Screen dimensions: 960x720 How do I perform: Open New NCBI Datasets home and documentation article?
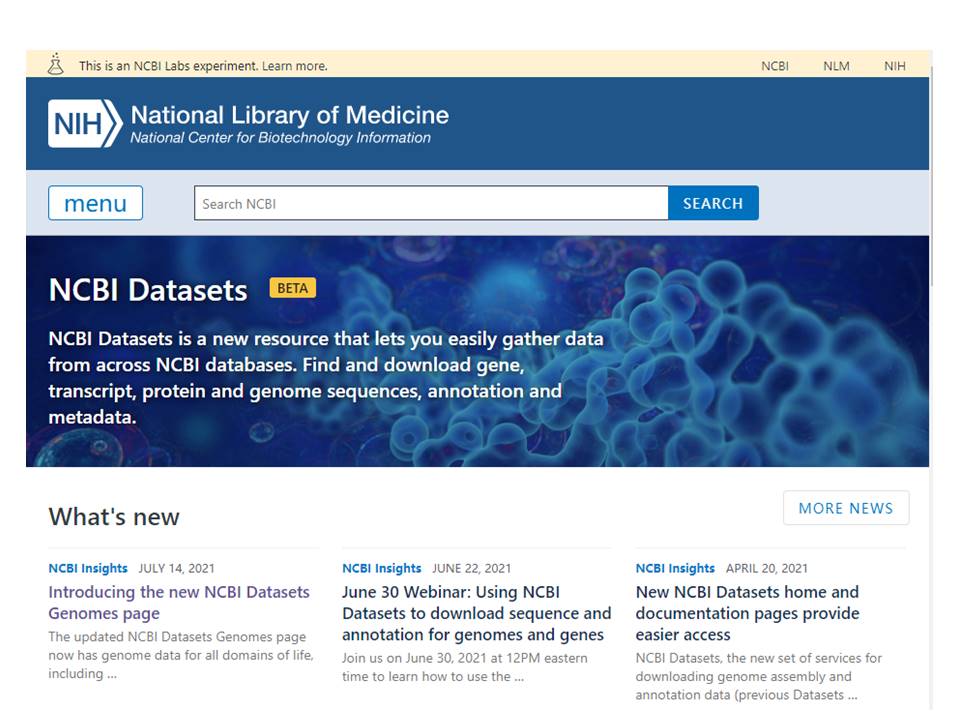[x=747, y=613]
